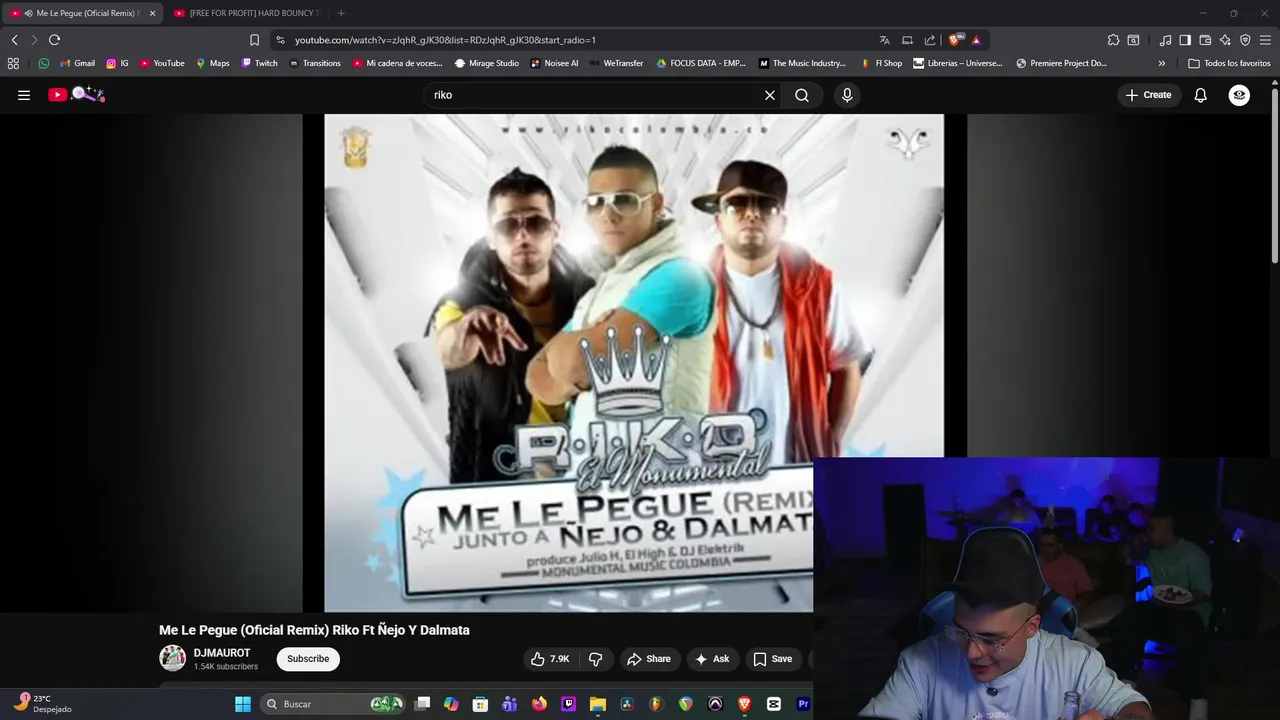Go back in browser history

point(14,40)
